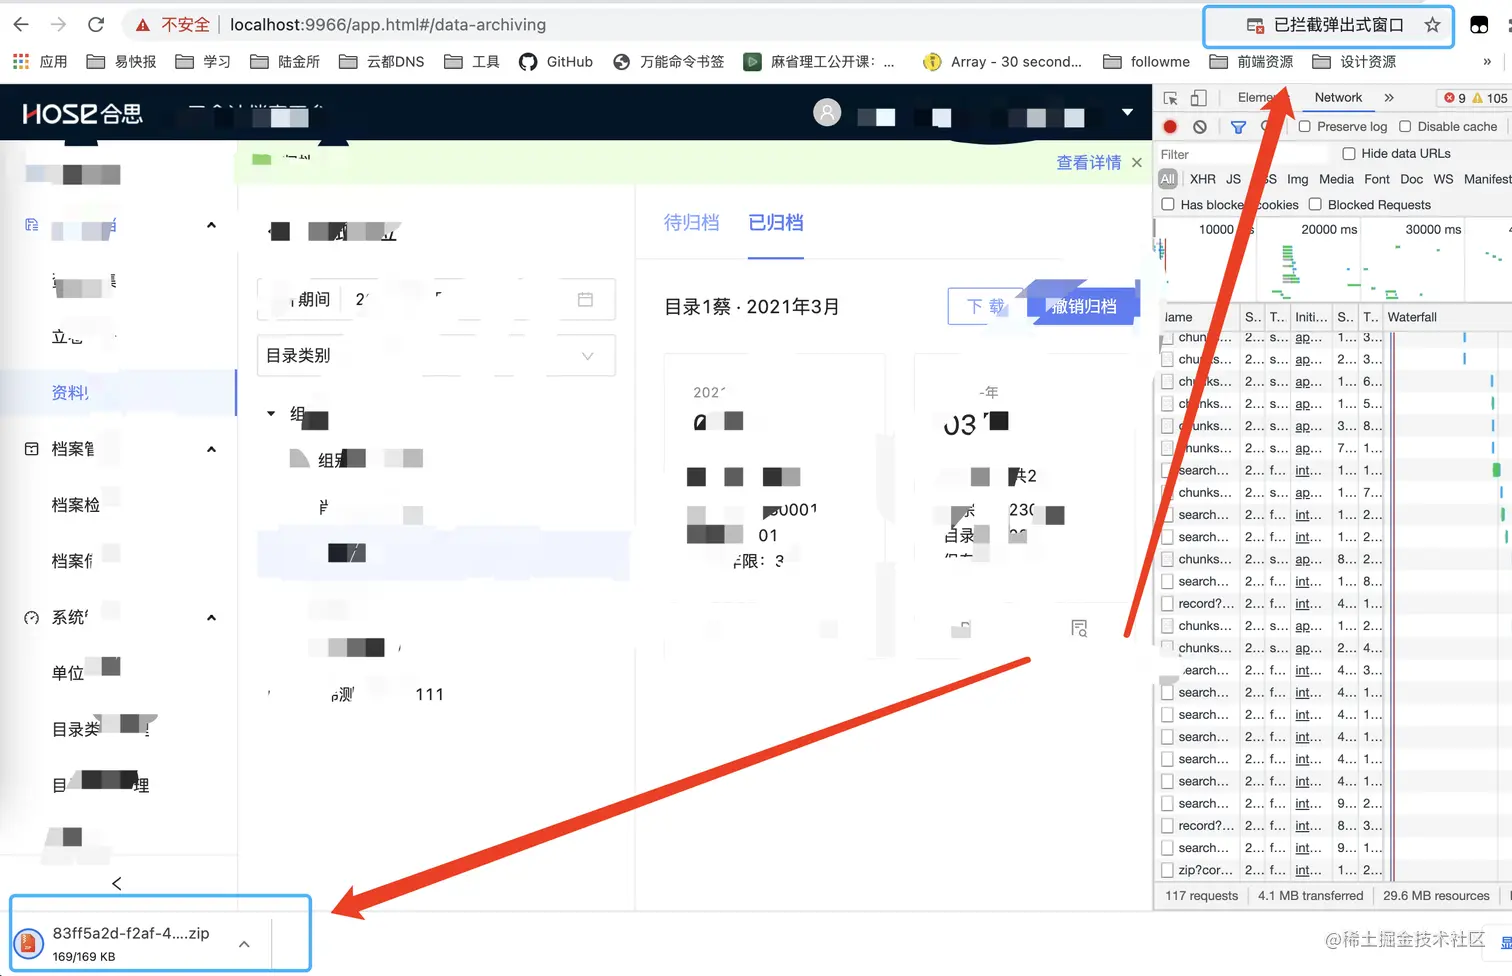Image resolution: width=1512 pixels, height=976 pixels.
Task: Select the highlighted 资料 sidebar item
Action: [x=118, y=393]
